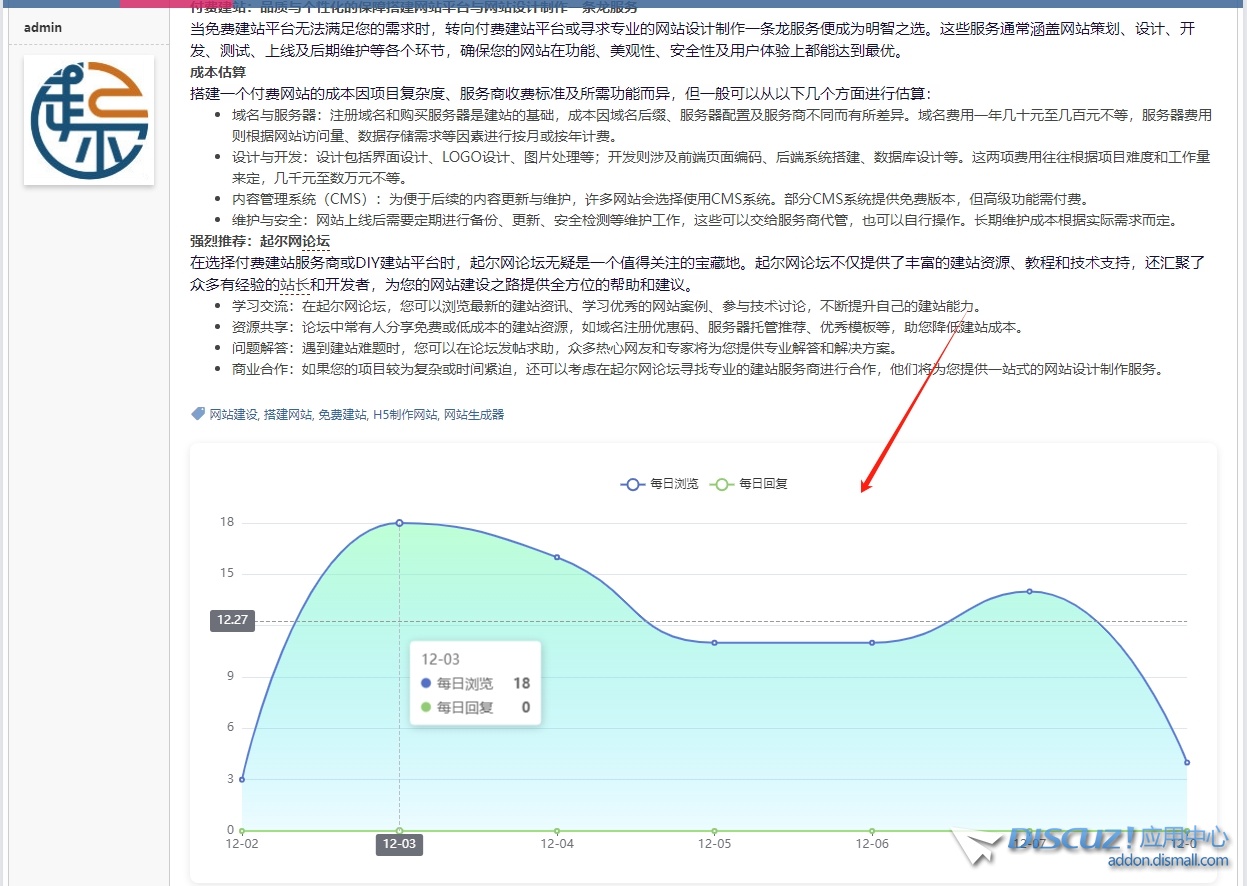The image size is (1247, 886).
Task: Click the 网站生成器 tag link
Action: (474, 415)
